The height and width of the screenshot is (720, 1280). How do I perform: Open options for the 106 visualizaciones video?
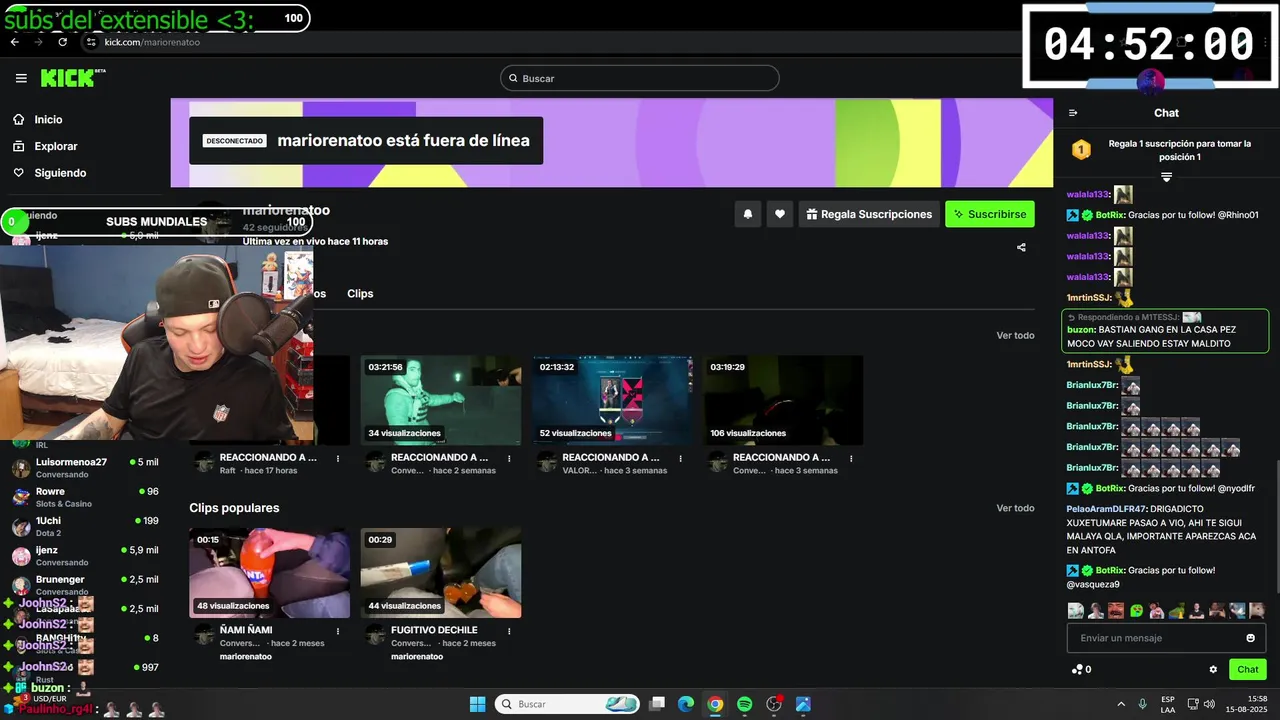[851, 458]
